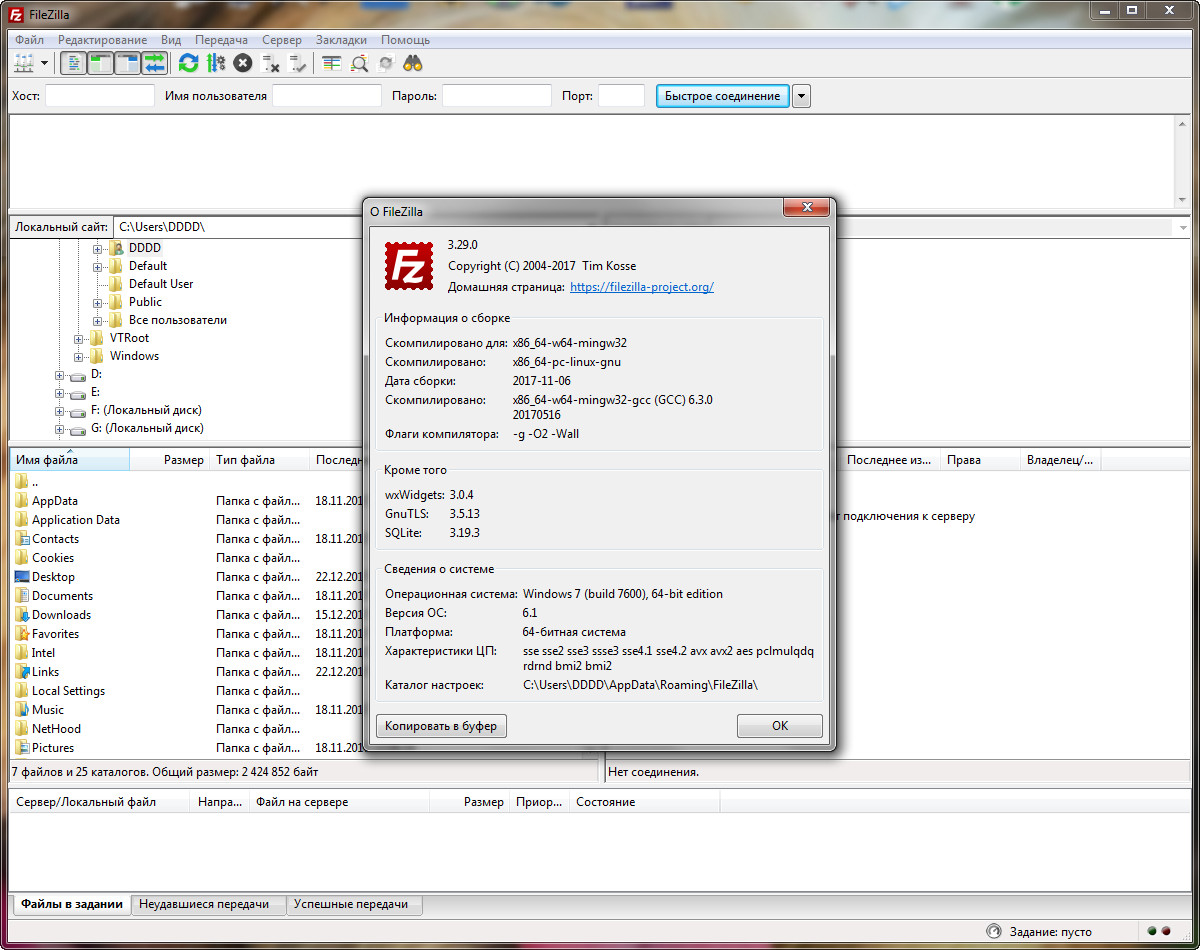Select the Cookies folder row
The height and width of the screenshot is (950, 1200).
click(x=185, y=558)
